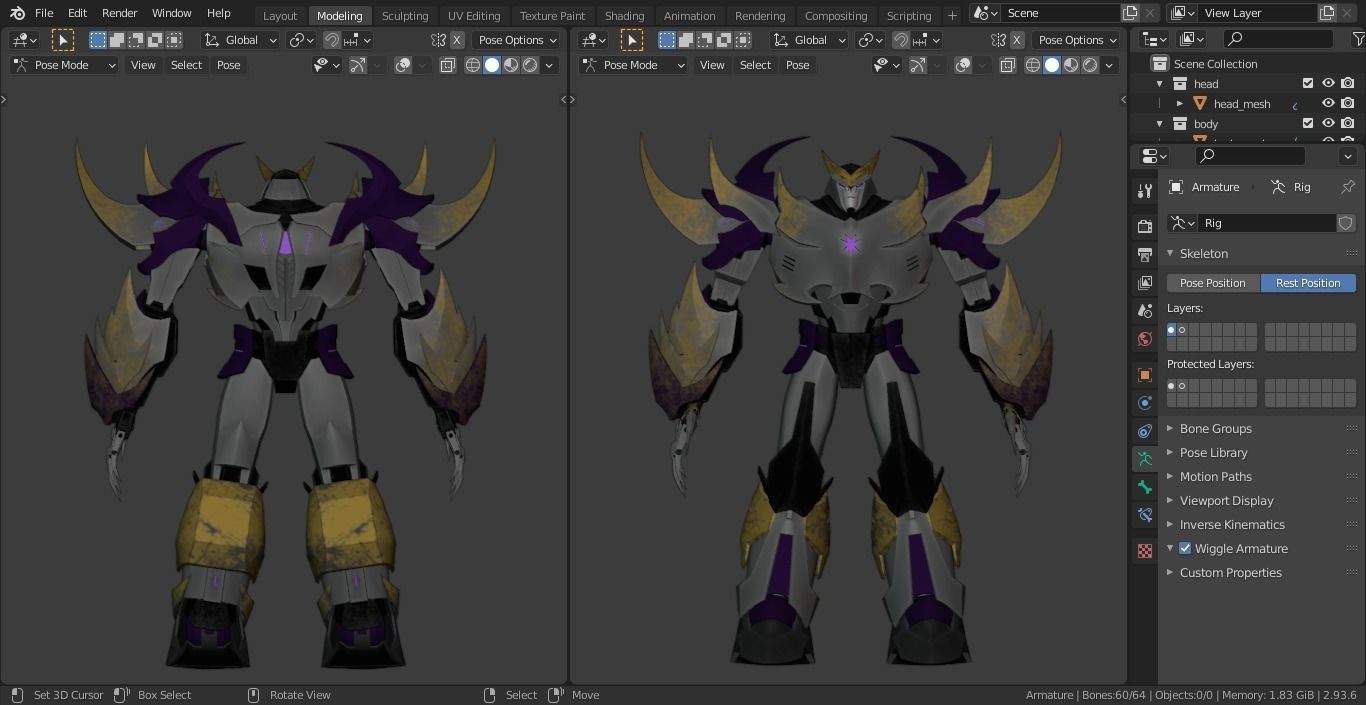Viewport: 1366px width, 705px height.
Task: Hide the head collection in viewport
Action: [x=1328, y=84]
